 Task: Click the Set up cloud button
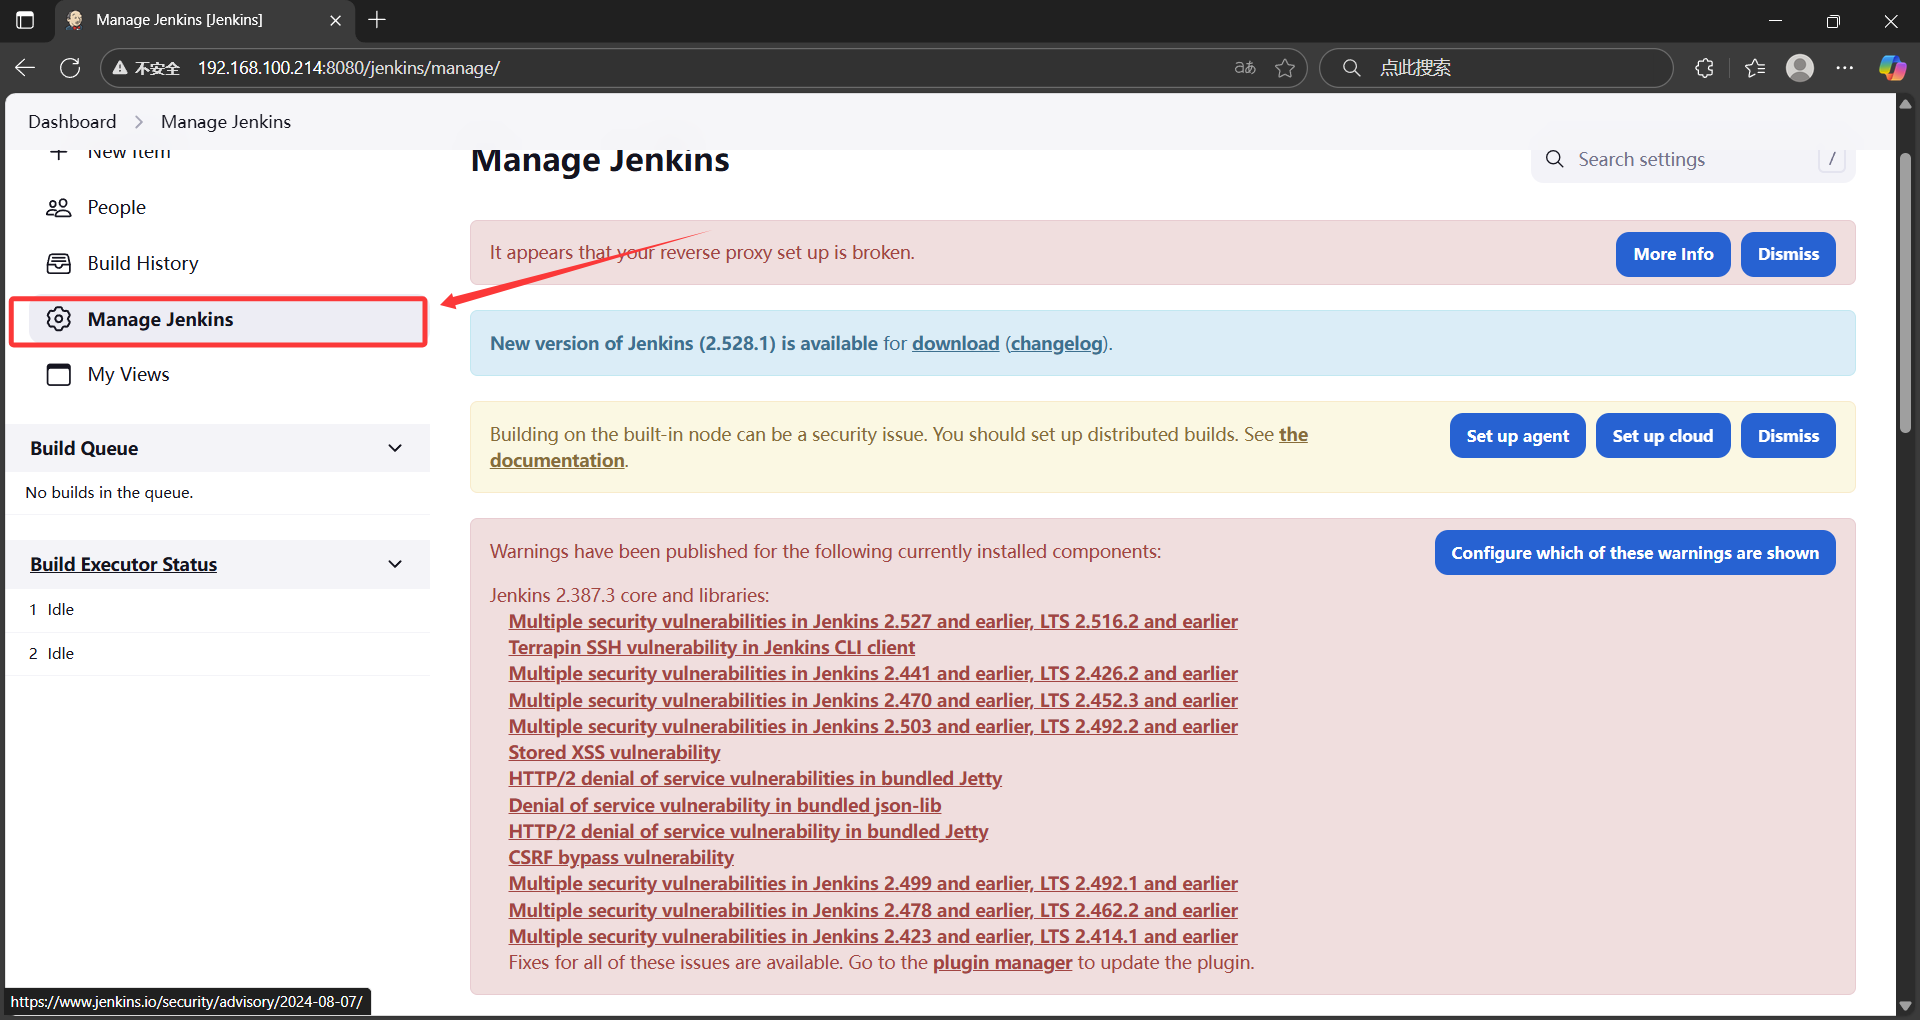click(x=1662, y=436)
